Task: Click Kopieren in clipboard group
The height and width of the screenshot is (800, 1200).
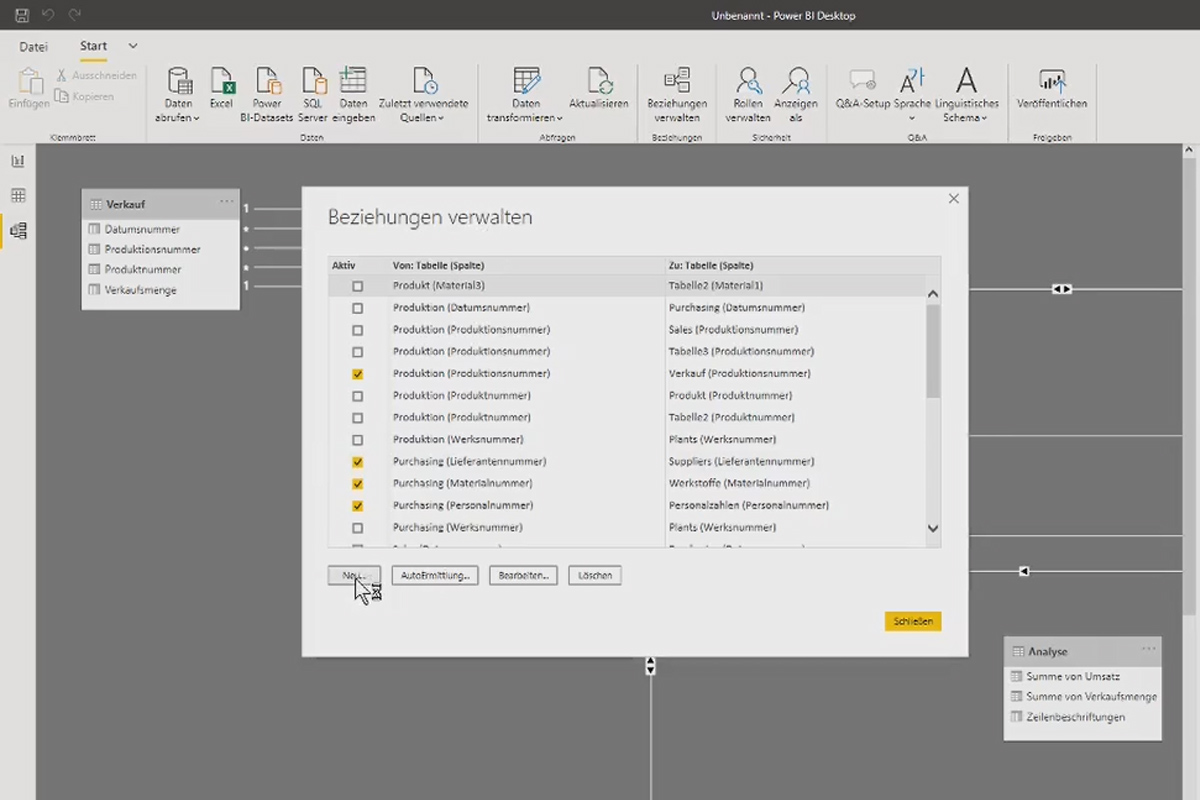Action: (85, 96)
